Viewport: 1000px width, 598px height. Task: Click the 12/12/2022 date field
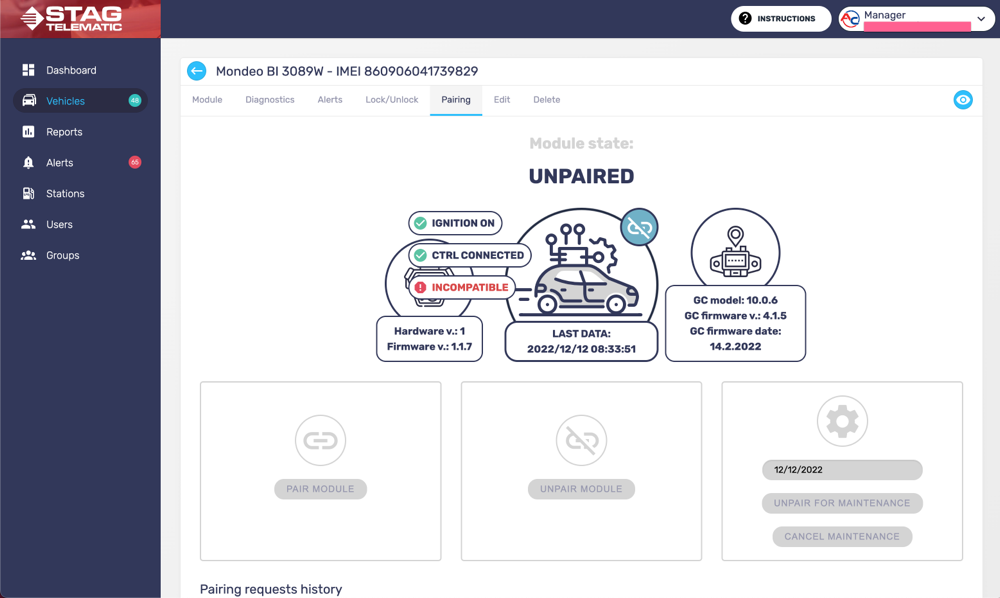click(842, 470)
